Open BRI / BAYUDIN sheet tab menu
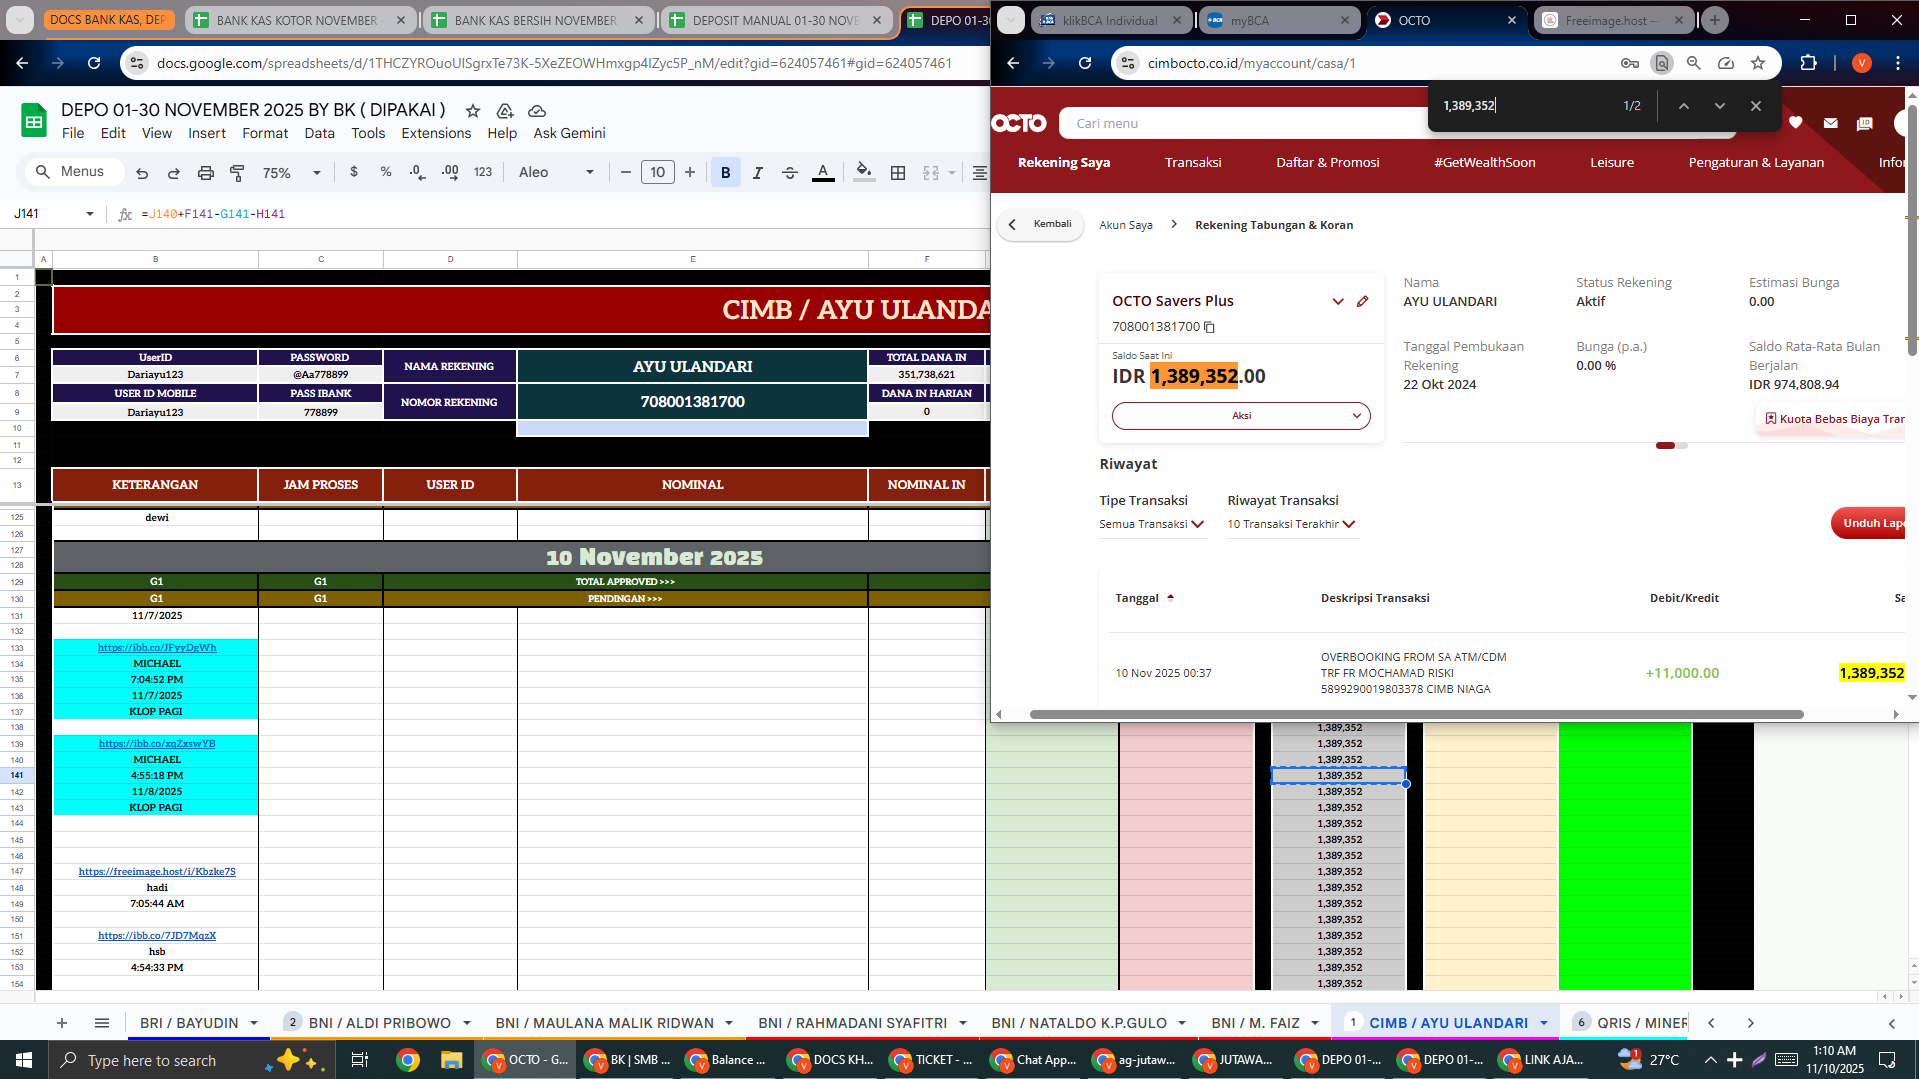Viewport: 1919px width, 1079px height. coord(254,1023)
